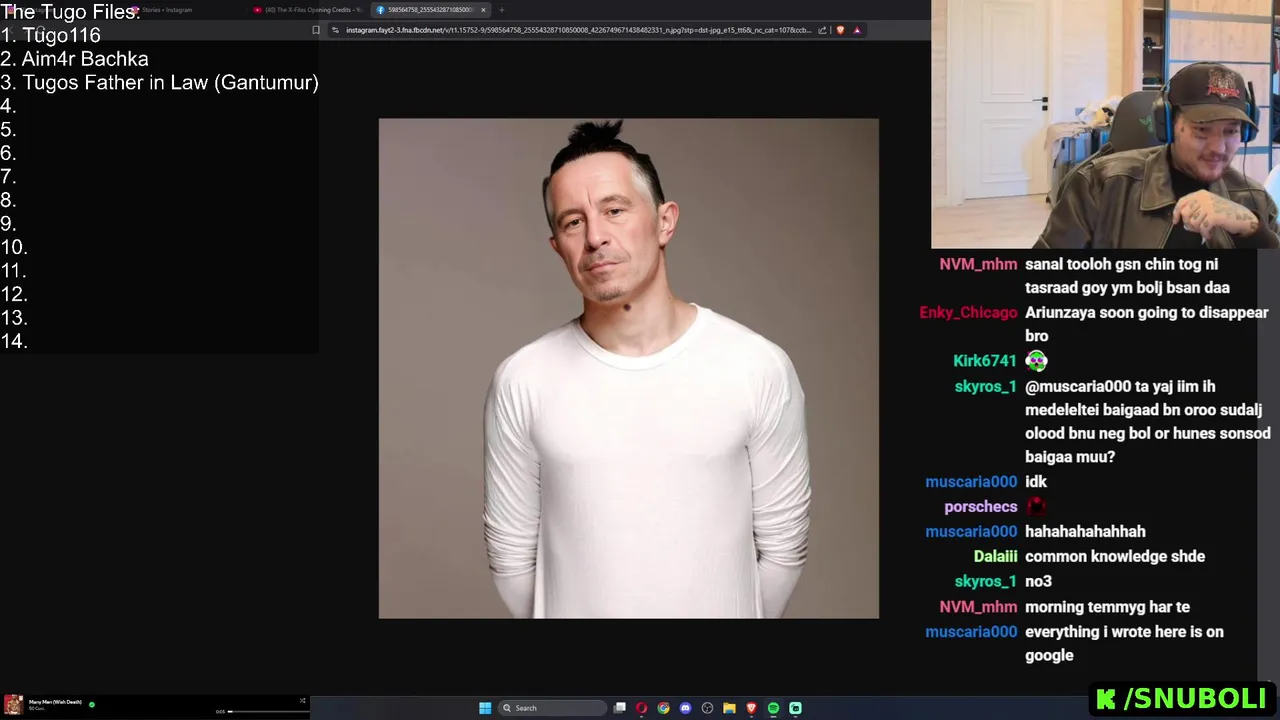Click the 'Ariunzaya soon going to disappear' message

[x=1146, y=324]
